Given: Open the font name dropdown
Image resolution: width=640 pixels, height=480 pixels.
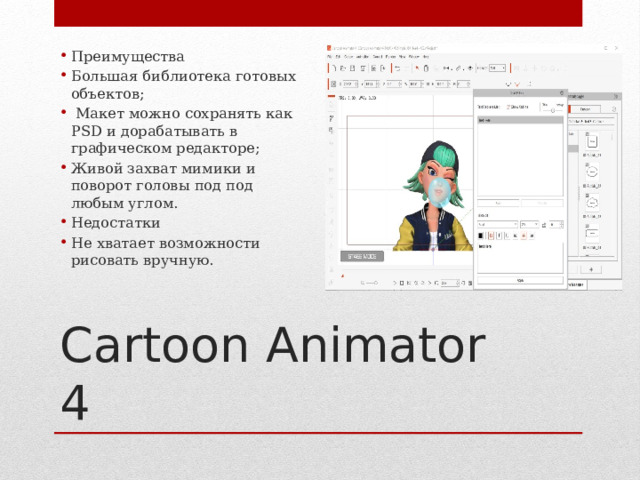Looking at the screenshot, I should (x=498, y=224).
